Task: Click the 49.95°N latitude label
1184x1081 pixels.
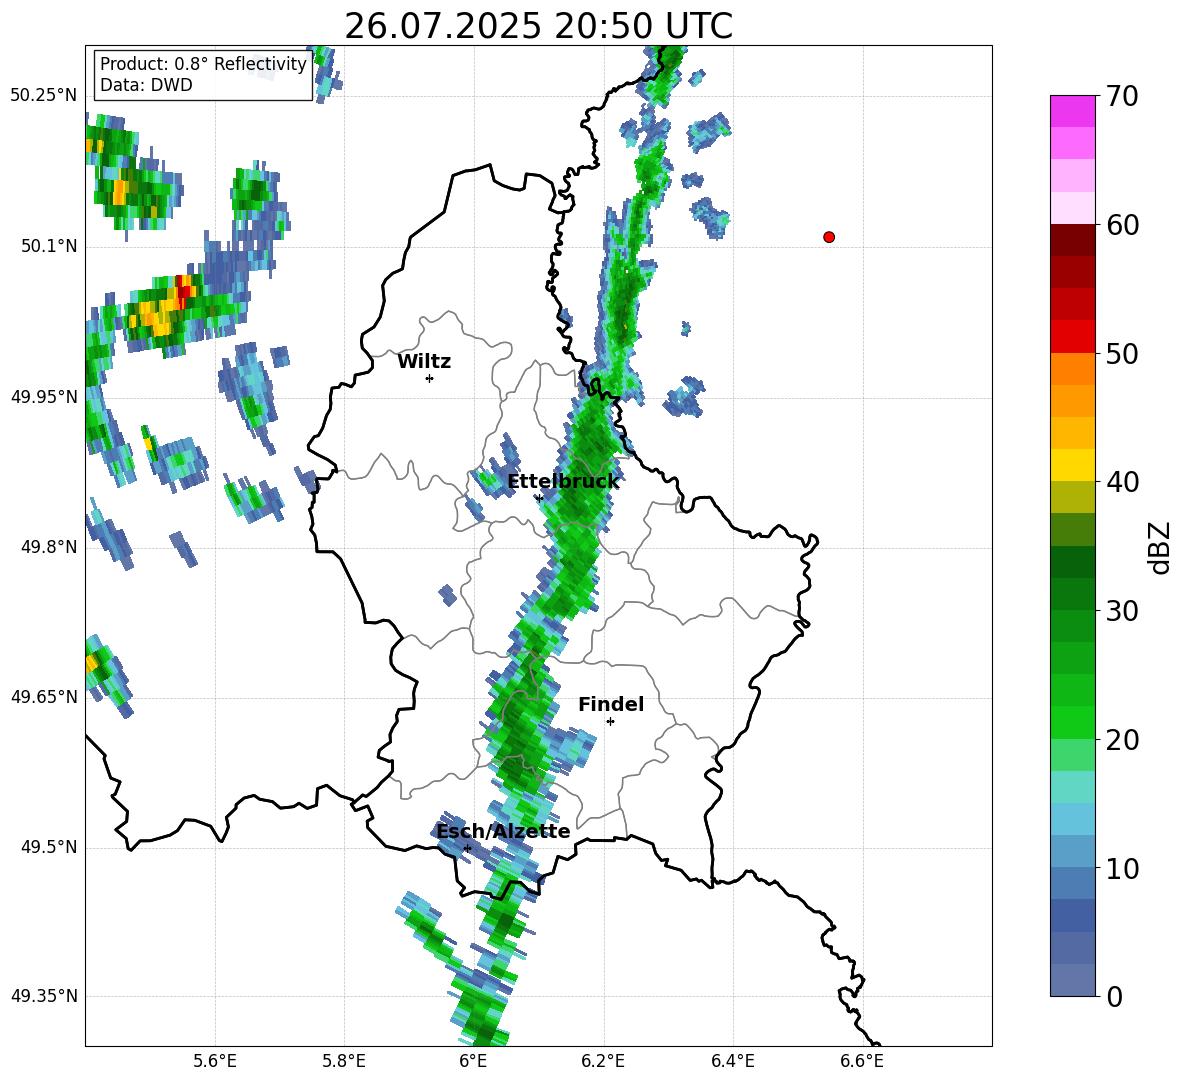Action: click(44, 397)
